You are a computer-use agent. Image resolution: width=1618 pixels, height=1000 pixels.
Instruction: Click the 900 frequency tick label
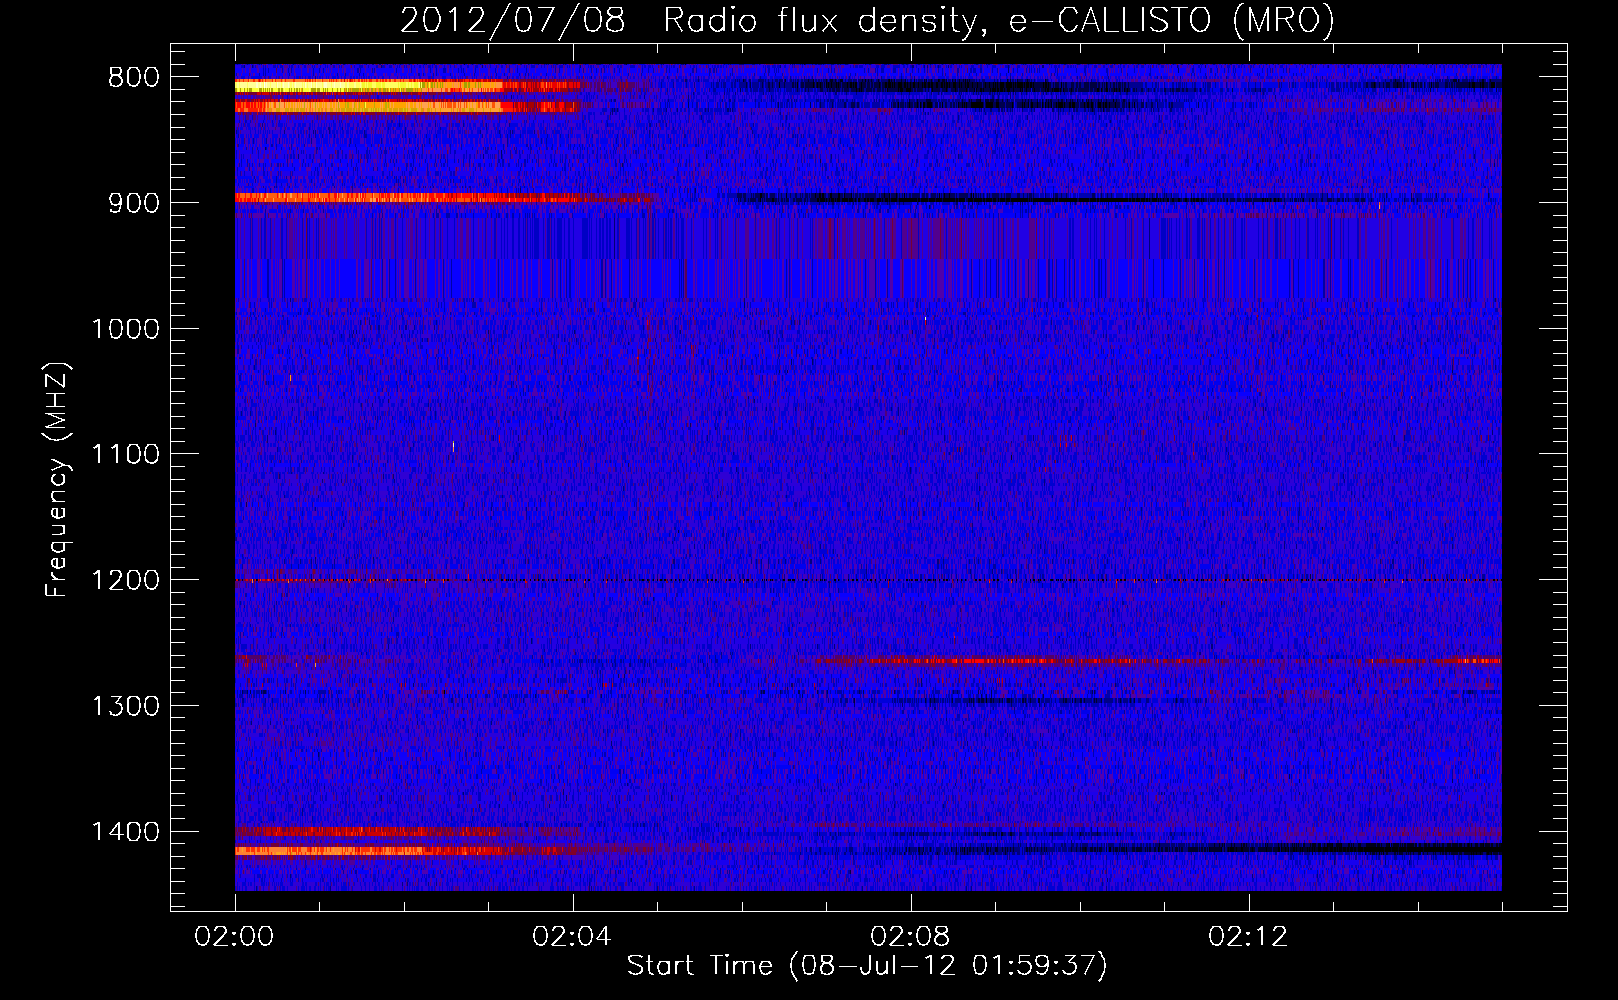[134, 203]
